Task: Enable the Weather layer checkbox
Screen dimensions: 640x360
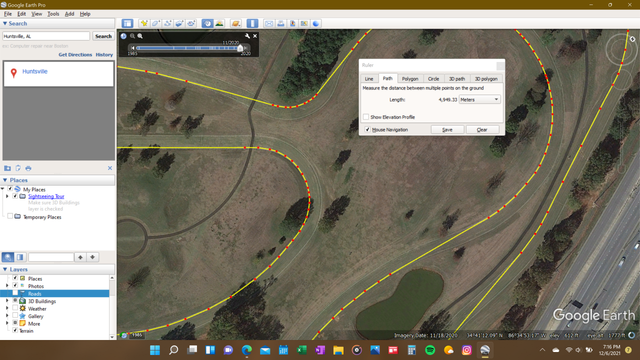Action: 15,308
